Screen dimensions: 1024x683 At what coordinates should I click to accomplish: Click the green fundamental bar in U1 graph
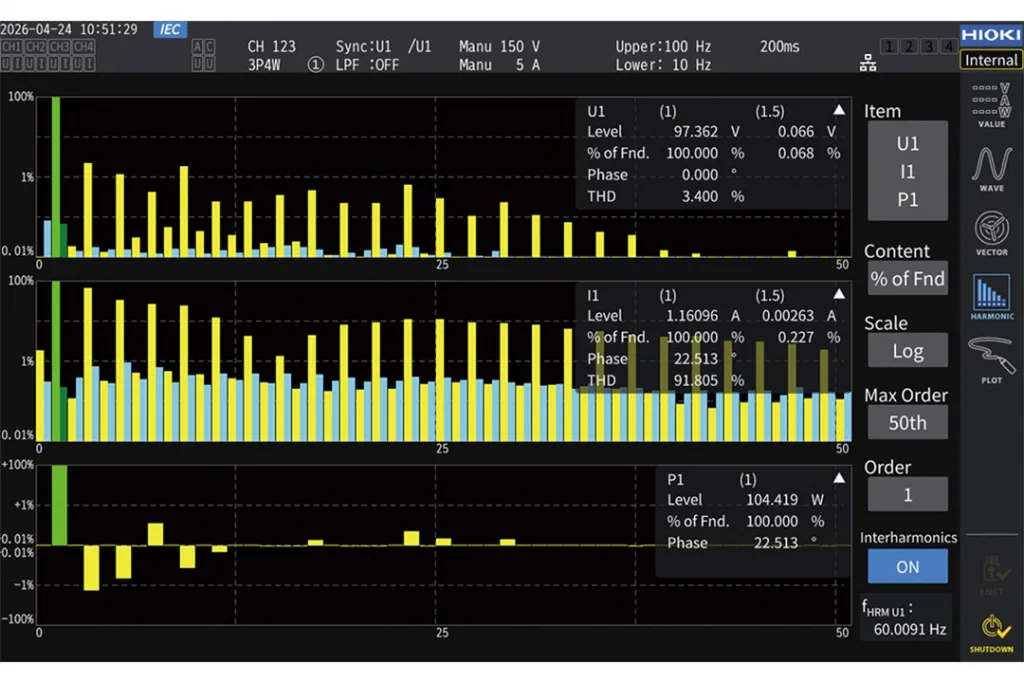click(56, 176)
